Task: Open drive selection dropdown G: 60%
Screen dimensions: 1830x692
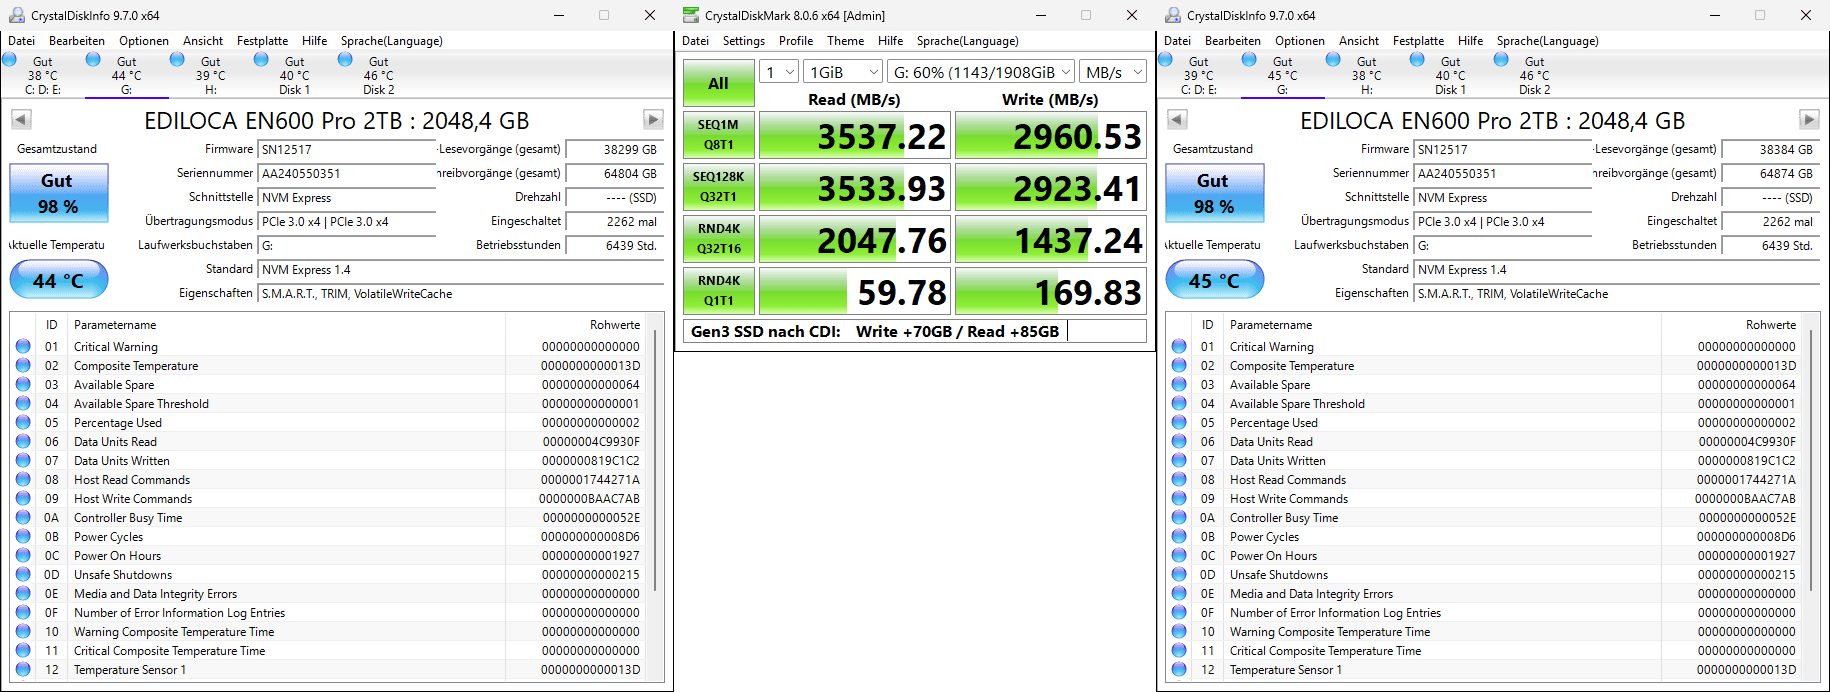Action: click(982, 72)
